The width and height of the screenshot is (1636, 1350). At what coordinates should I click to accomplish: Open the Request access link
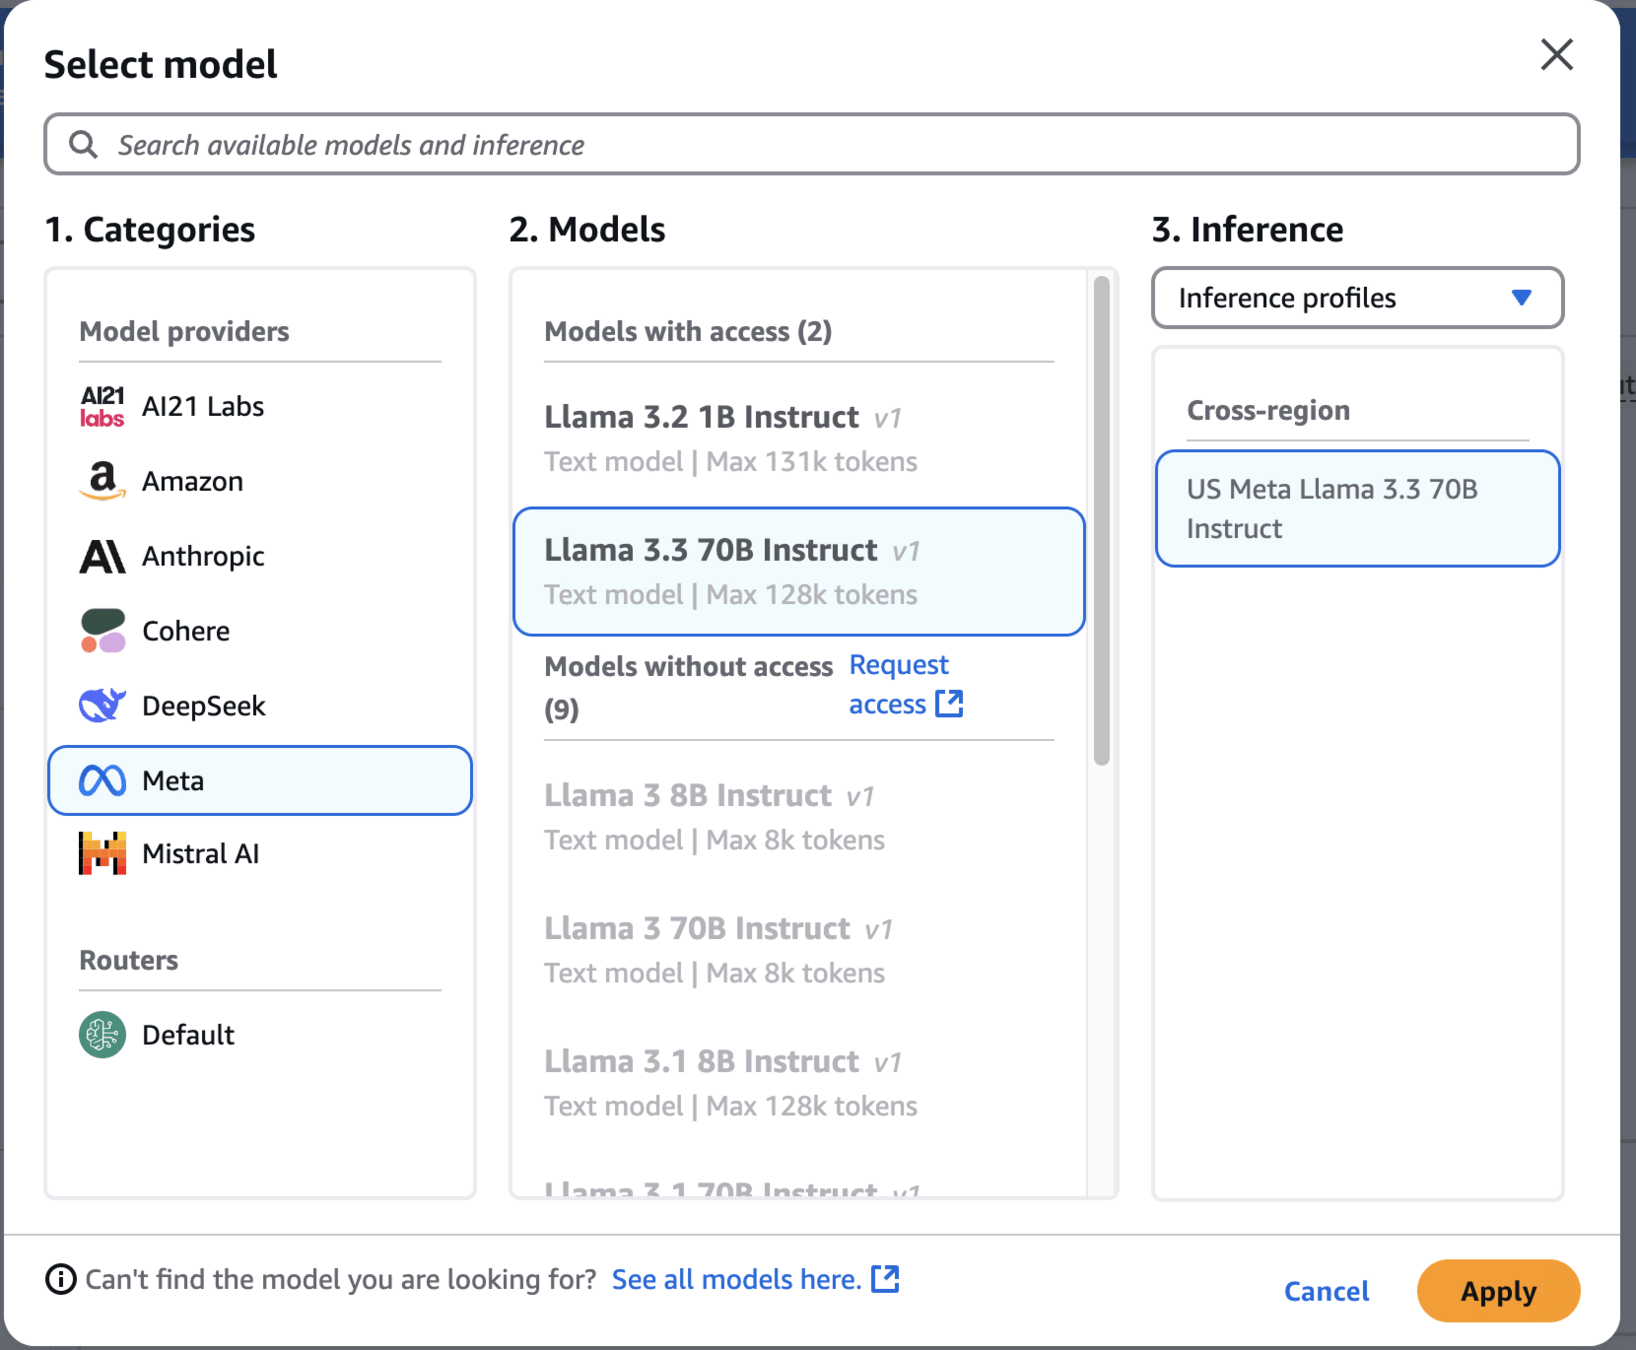905,685
